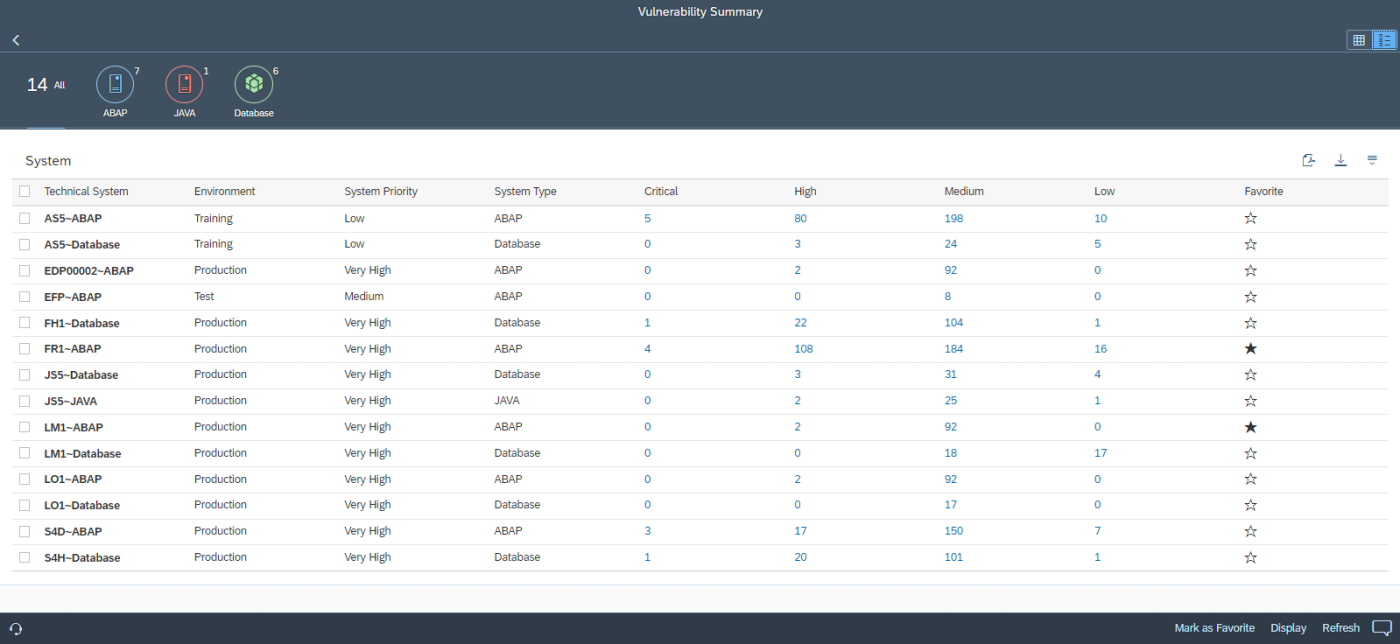
Task: Select the ABAP systems filter icon
Action: click(114, 85)
